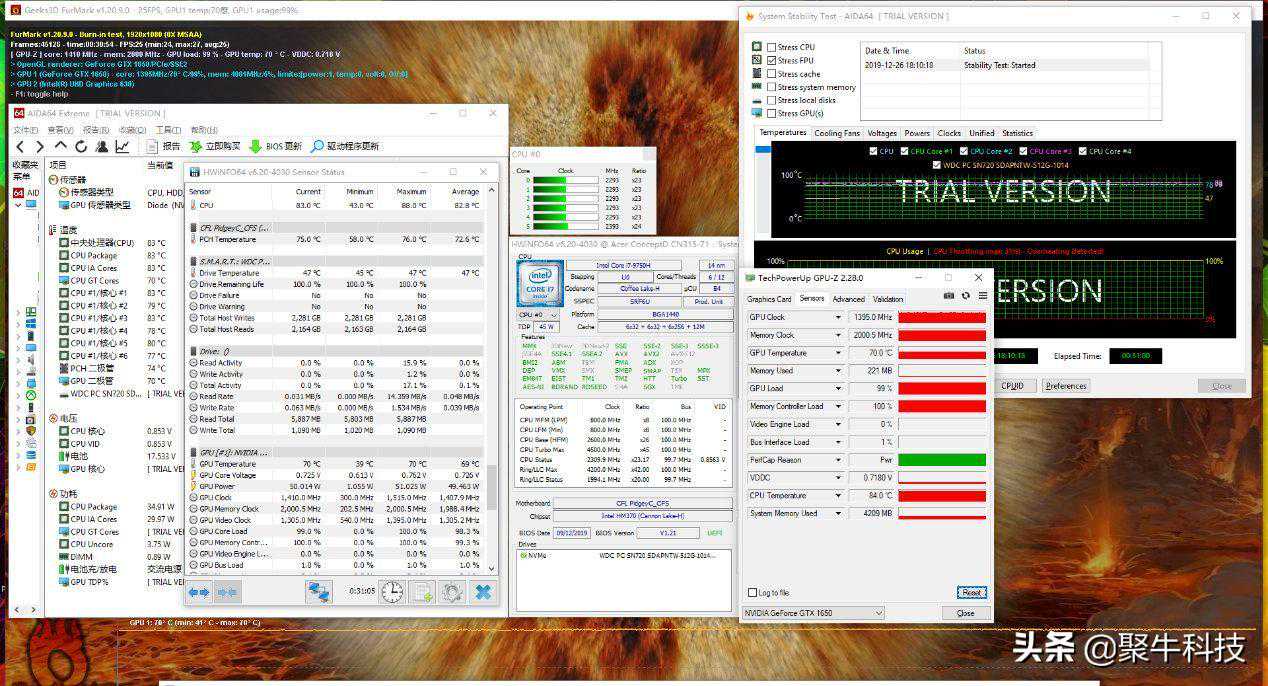This screenshot has width=1268, height=686.
Task: Open the CPU #0 selection dropdown
Action: click(538, 315)
